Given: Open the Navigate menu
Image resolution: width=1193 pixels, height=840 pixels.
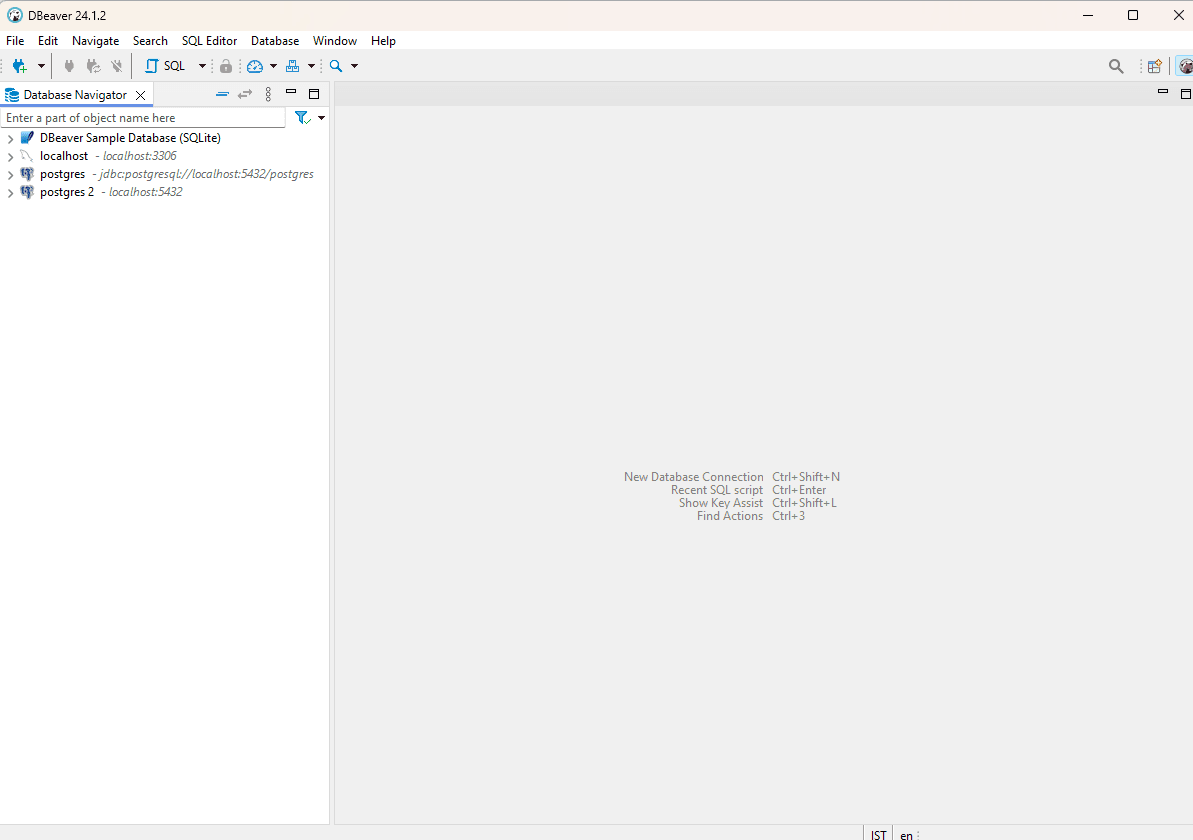Looking at the screenshot, I should tap(95, 41).
